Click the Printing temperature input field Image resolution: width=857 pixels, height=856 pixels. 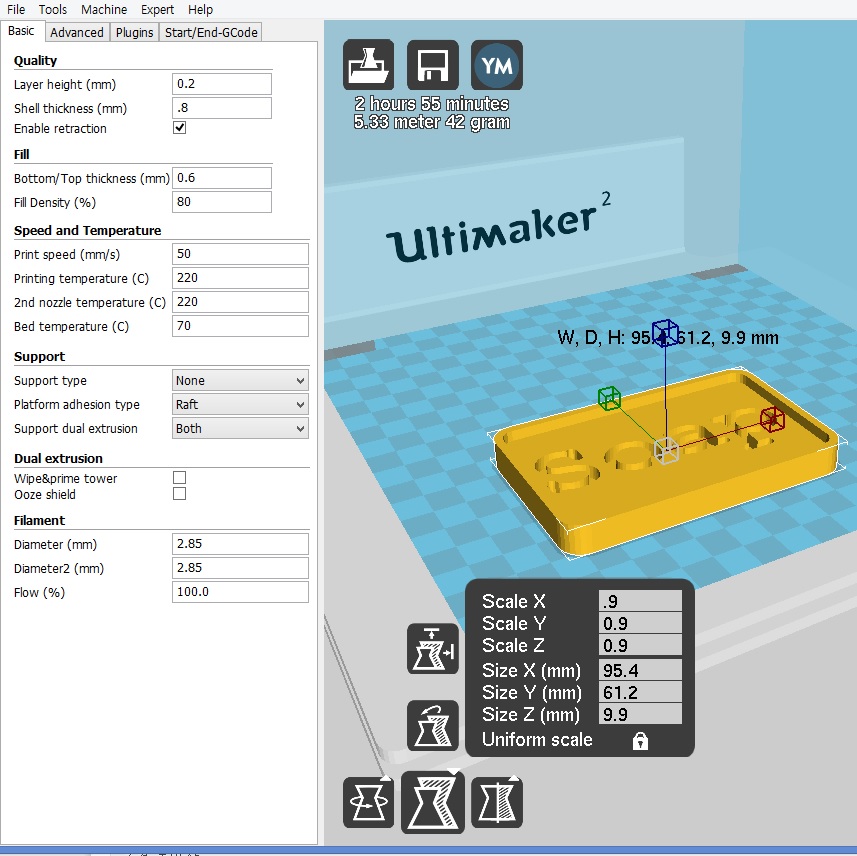coord(240,278)
